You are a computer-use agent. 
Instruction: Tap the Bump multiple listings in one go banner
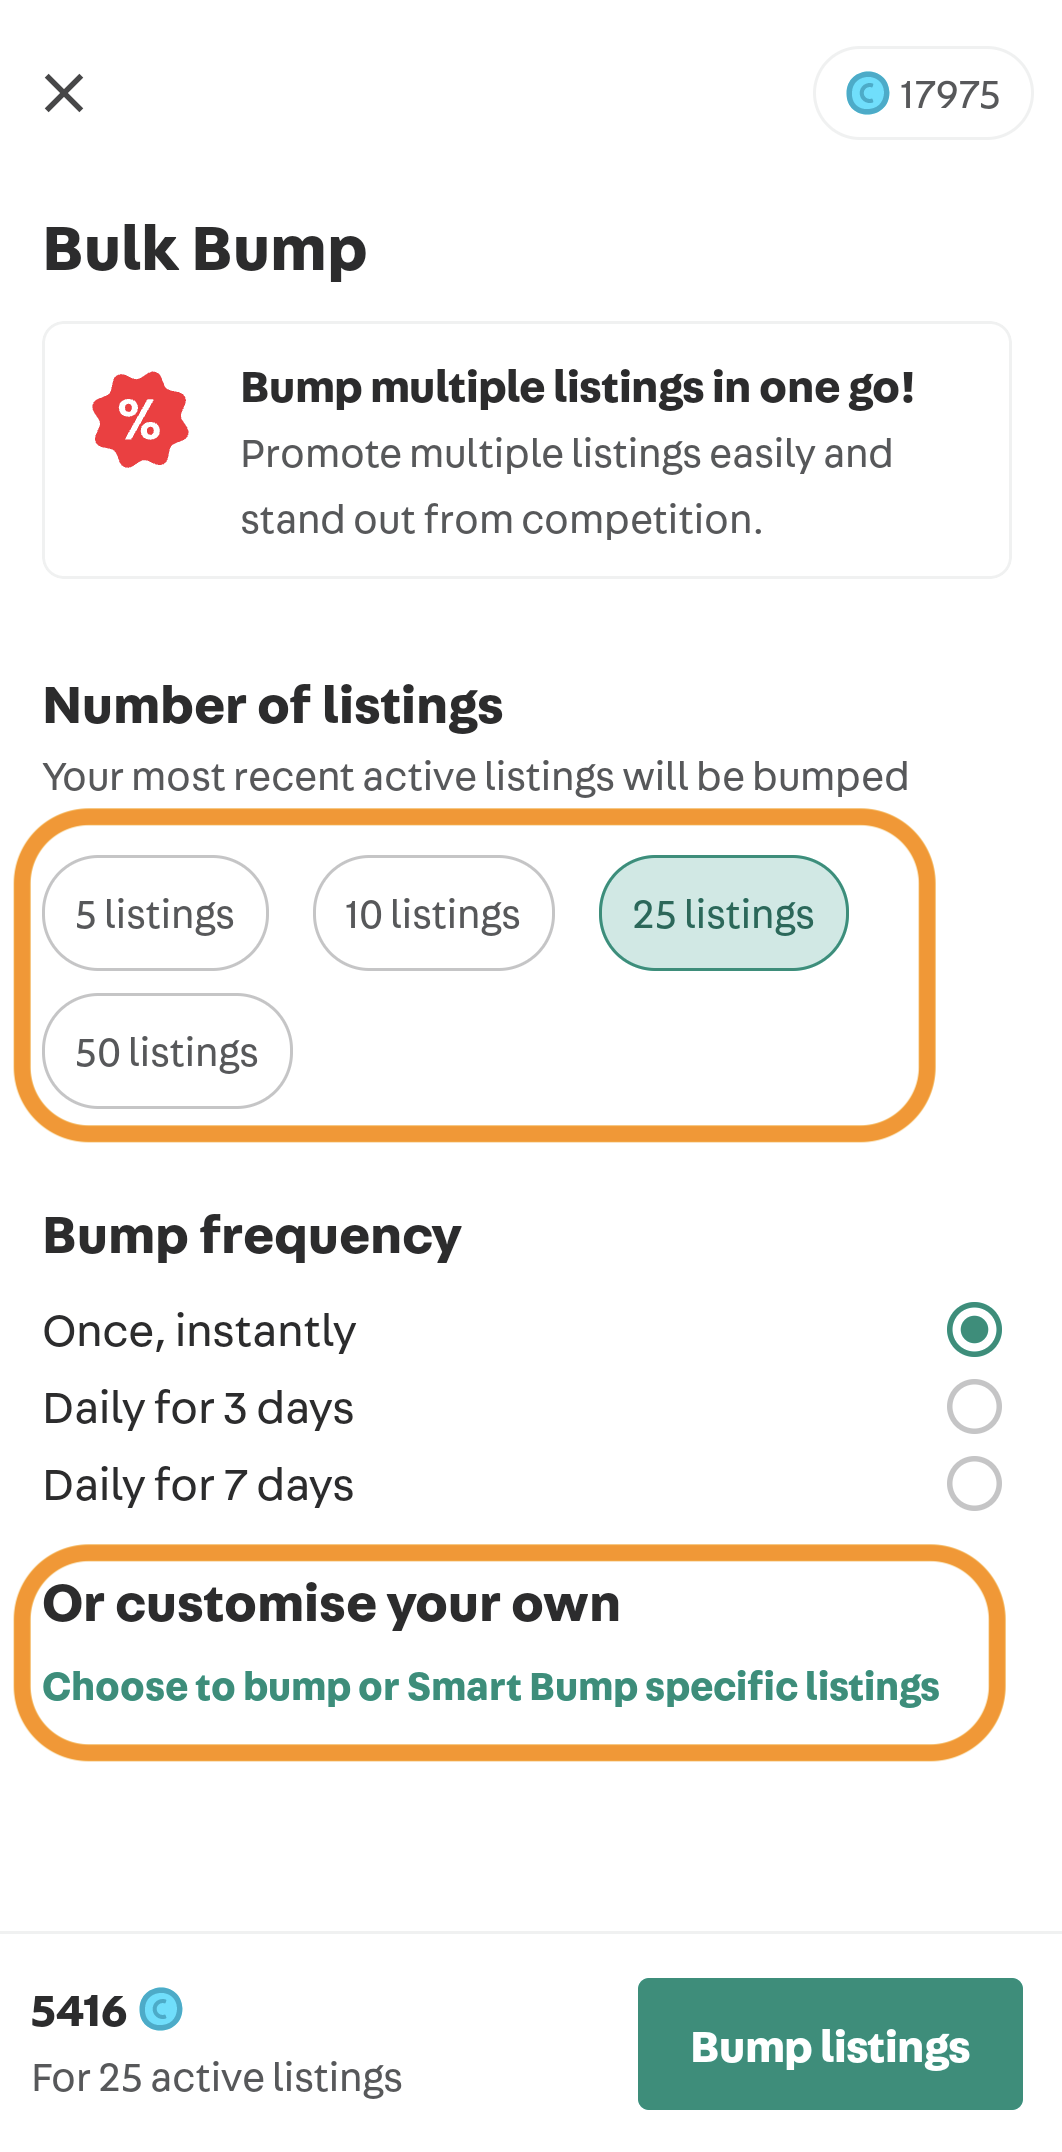tap(527, 450)
